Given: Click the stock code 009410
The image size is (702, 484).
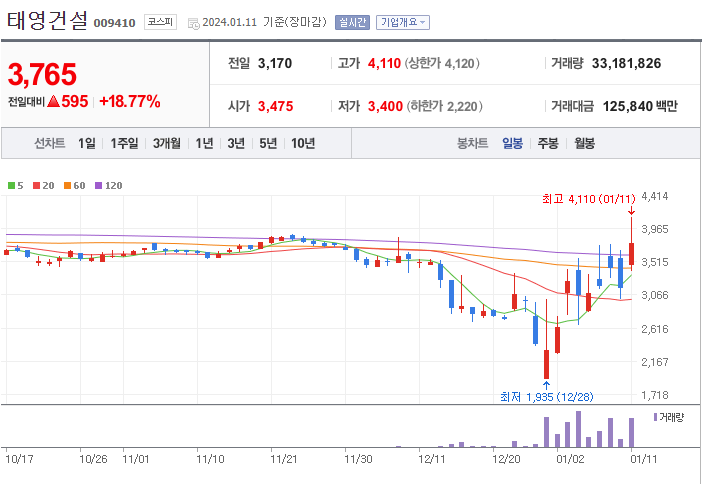Looking at the screenshot, I should 114,23.
